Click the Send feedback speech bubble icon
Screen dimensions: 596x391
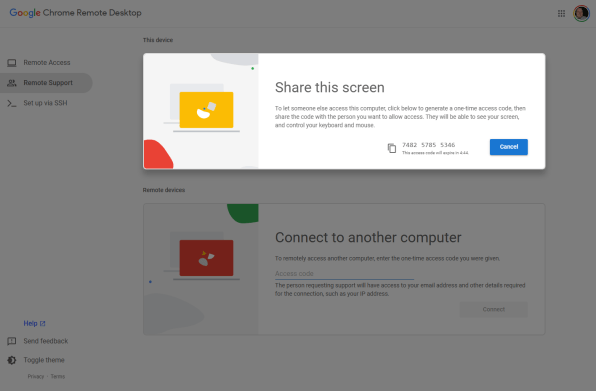point(12,341)
